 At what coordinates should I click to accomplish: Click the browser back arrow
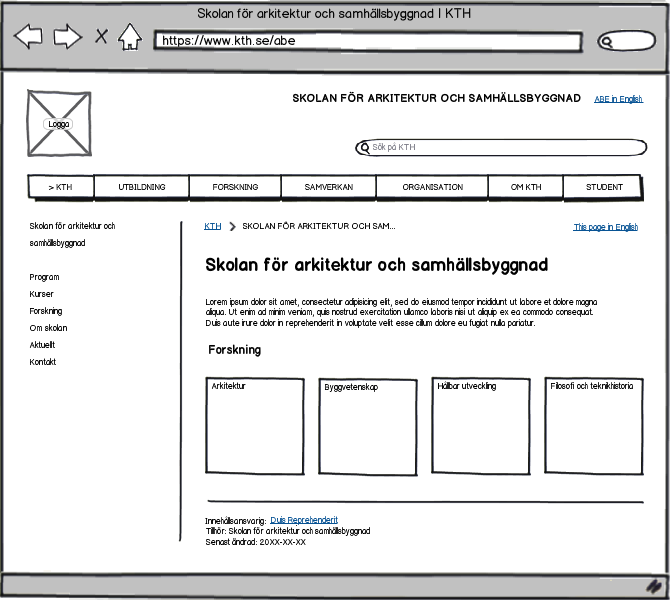click(28, 36)
